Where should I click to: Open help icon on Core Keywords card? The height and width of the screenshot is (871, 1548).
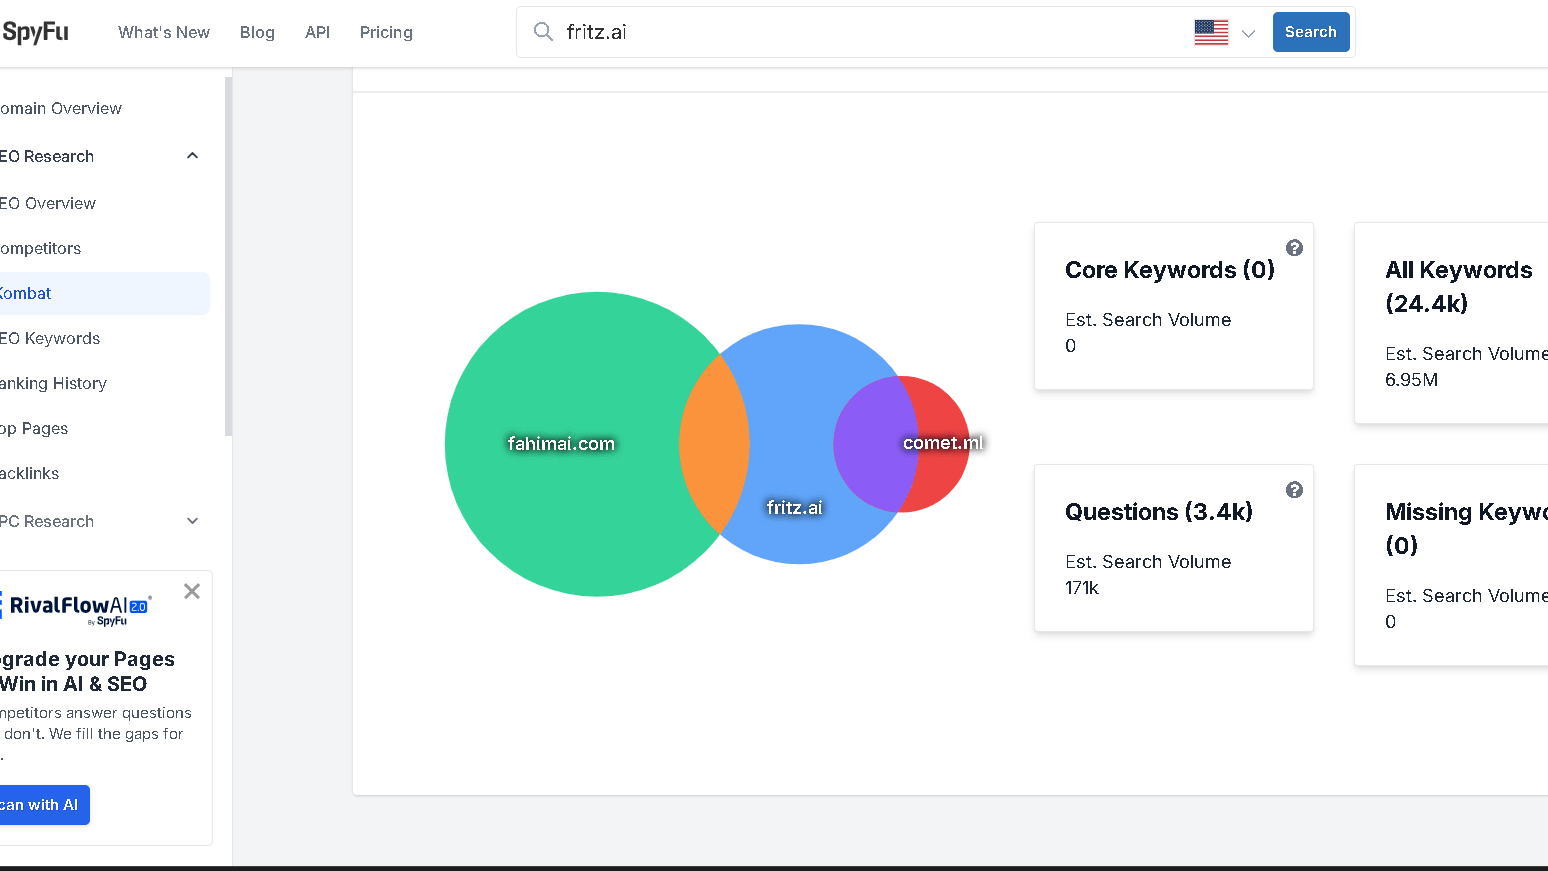pyautogui.click(x=1294, y=248)
